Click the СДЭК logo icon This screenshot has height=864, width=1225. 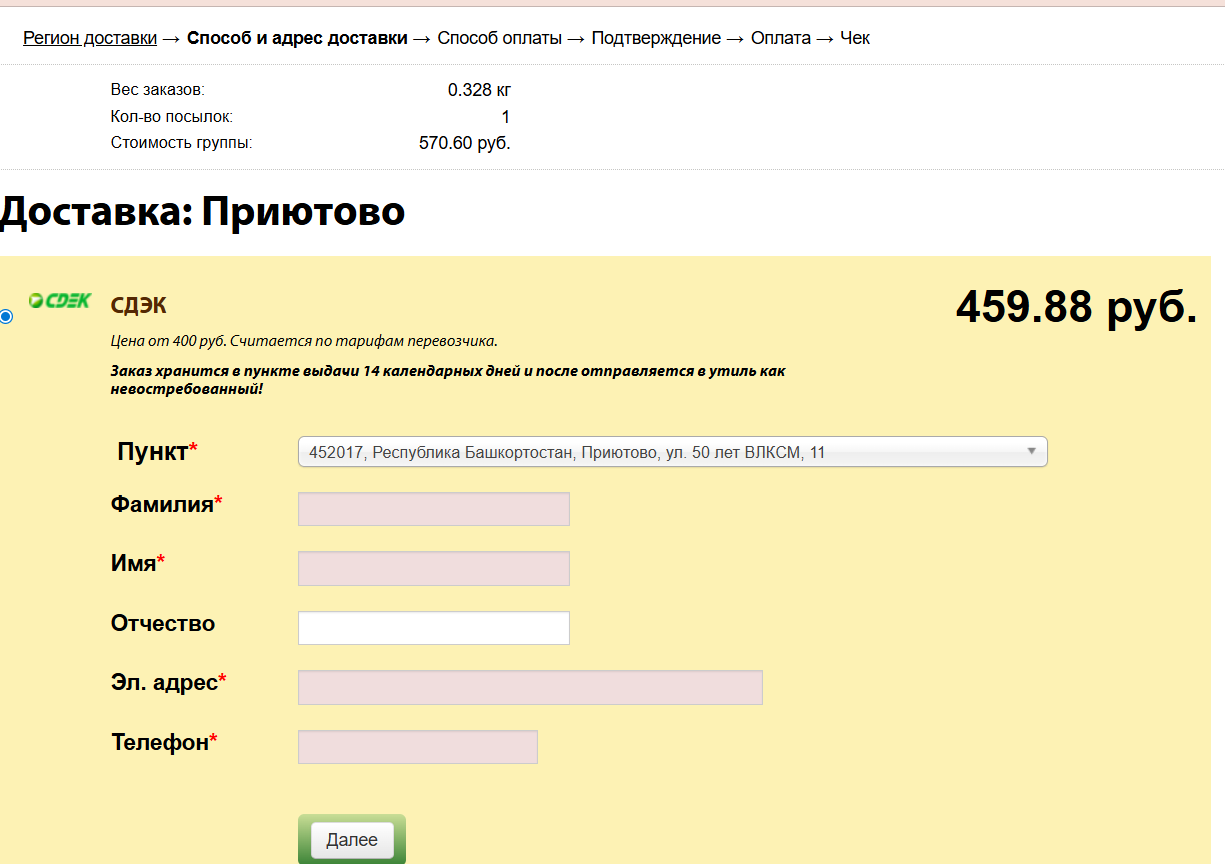click(x=60, y=300)
